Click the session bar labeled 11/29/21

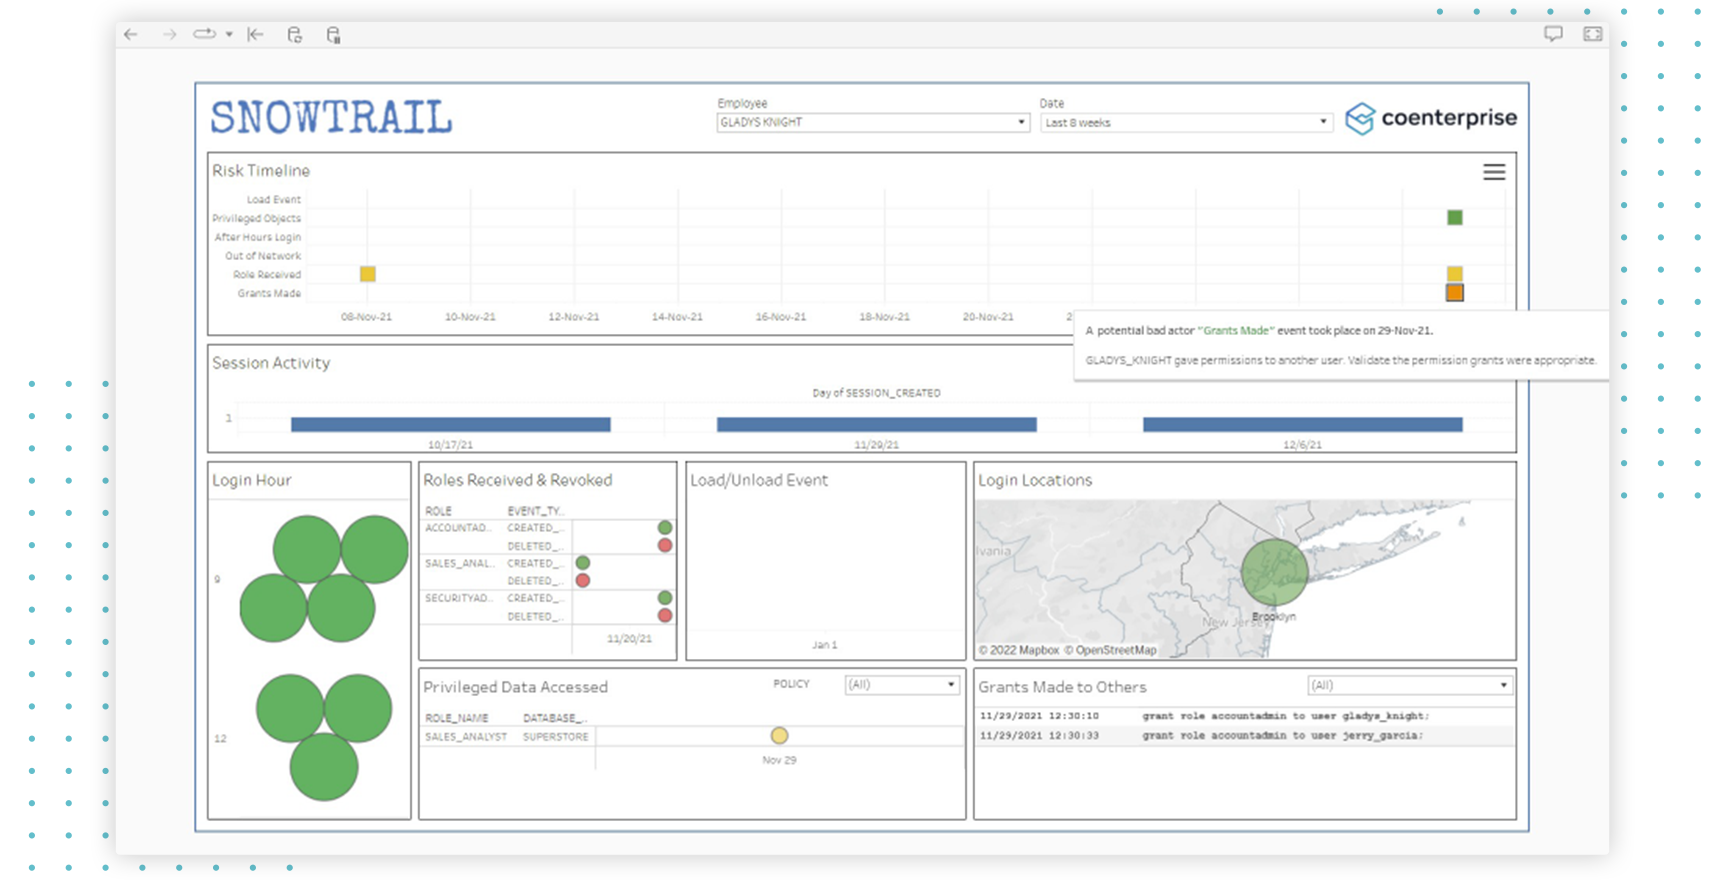[877, 425]
